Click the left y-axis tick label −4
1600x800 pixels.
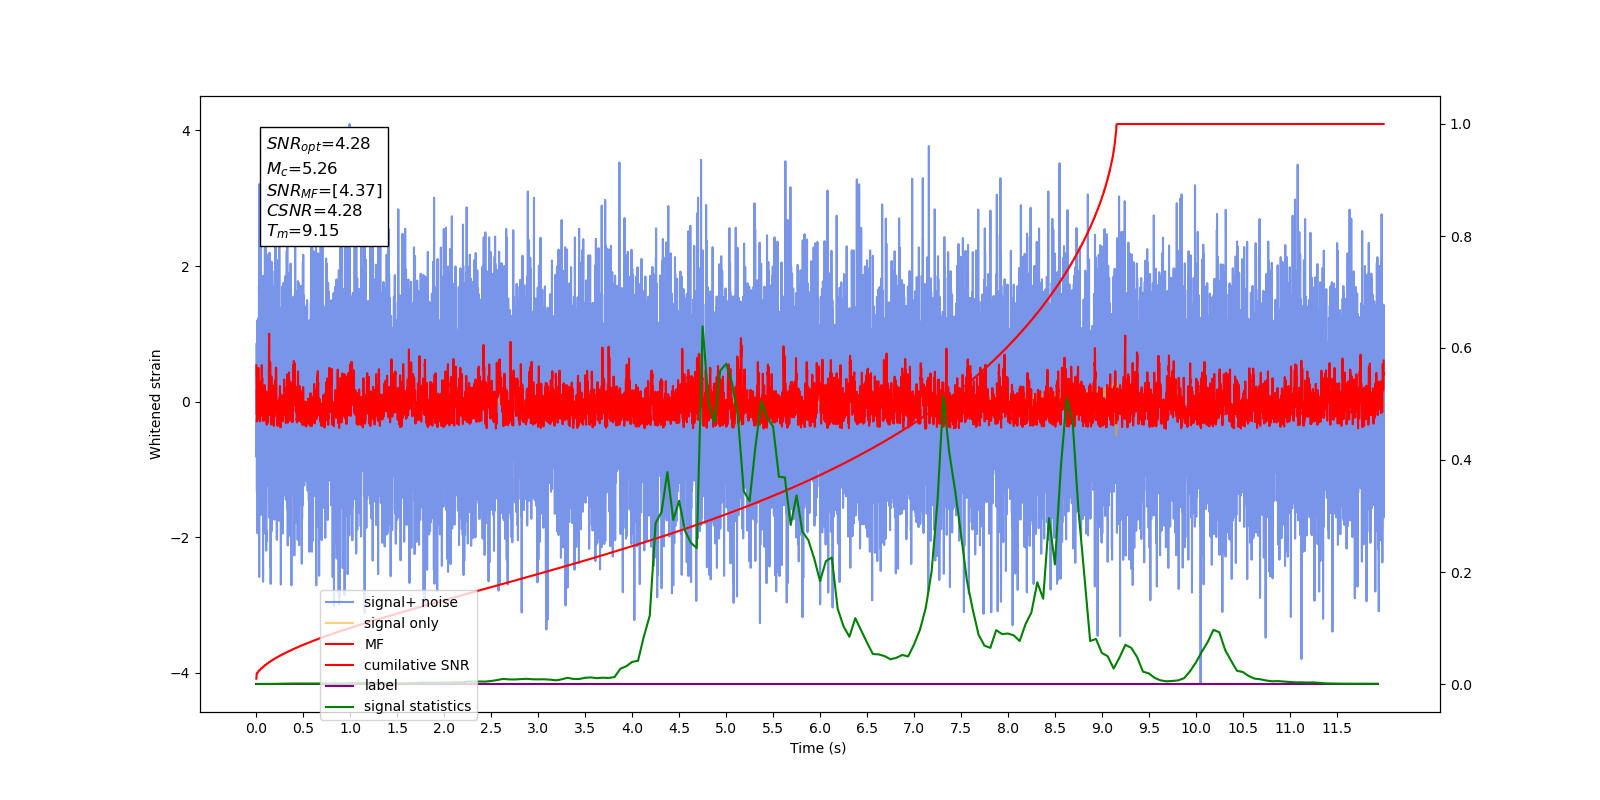(x=180, y=673)
